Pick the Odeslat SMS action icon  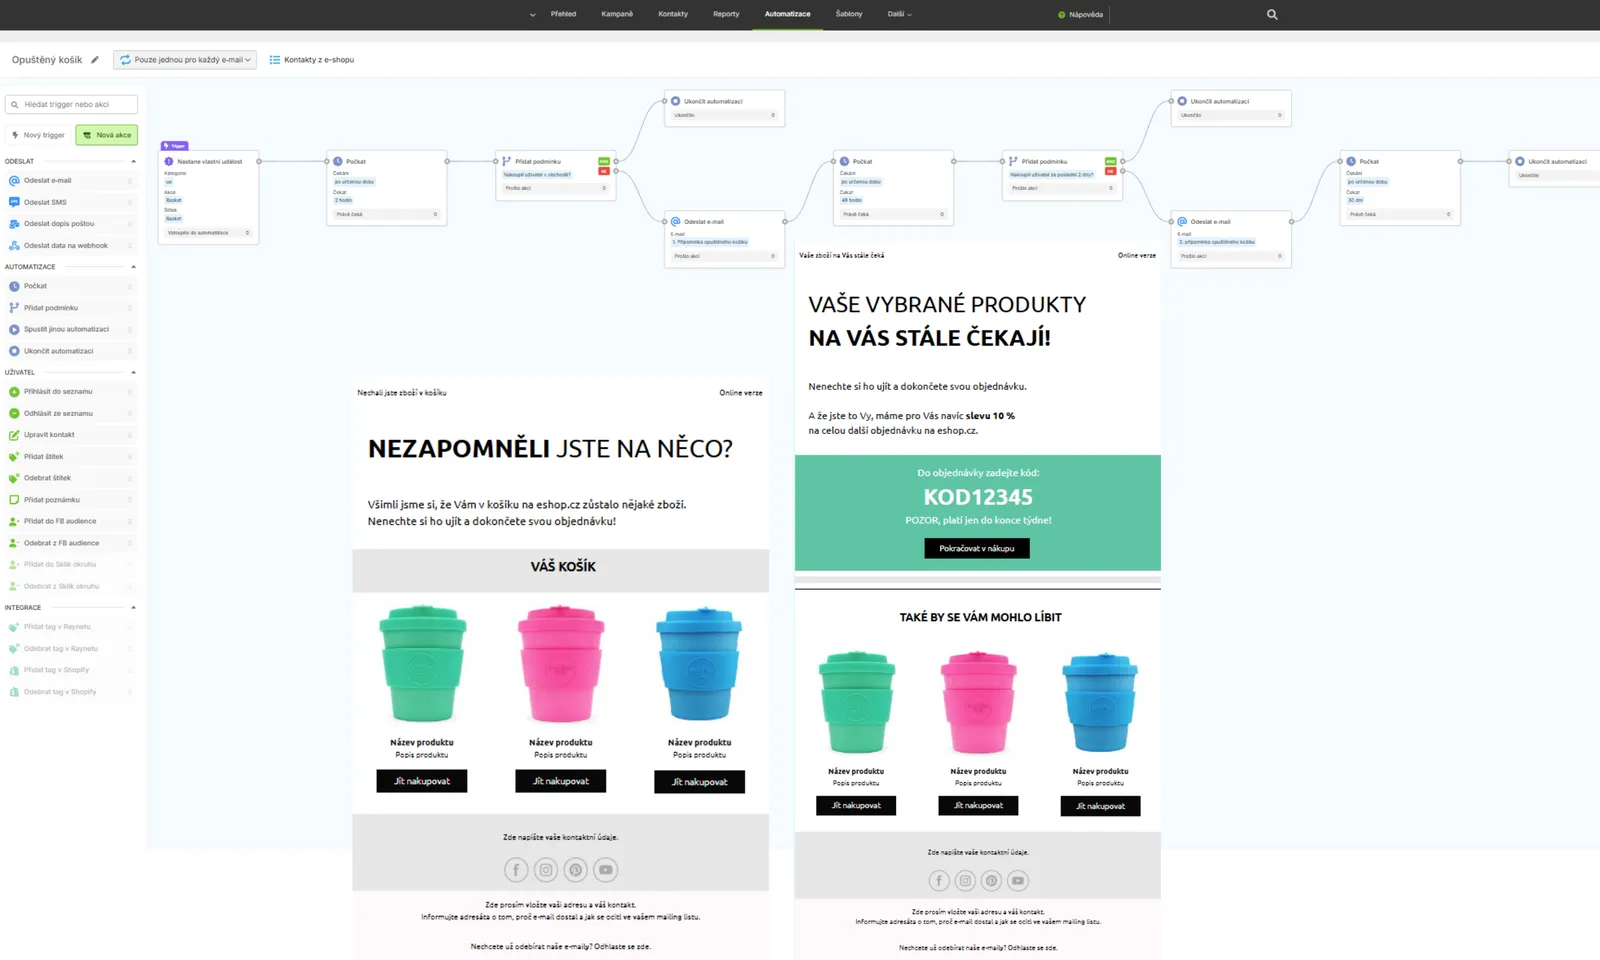tap(14, 202)
